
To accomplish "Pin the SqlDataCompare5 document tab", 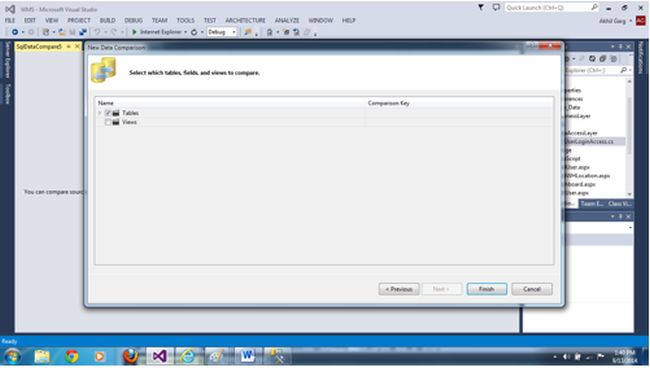I will [x=68, y=46].
